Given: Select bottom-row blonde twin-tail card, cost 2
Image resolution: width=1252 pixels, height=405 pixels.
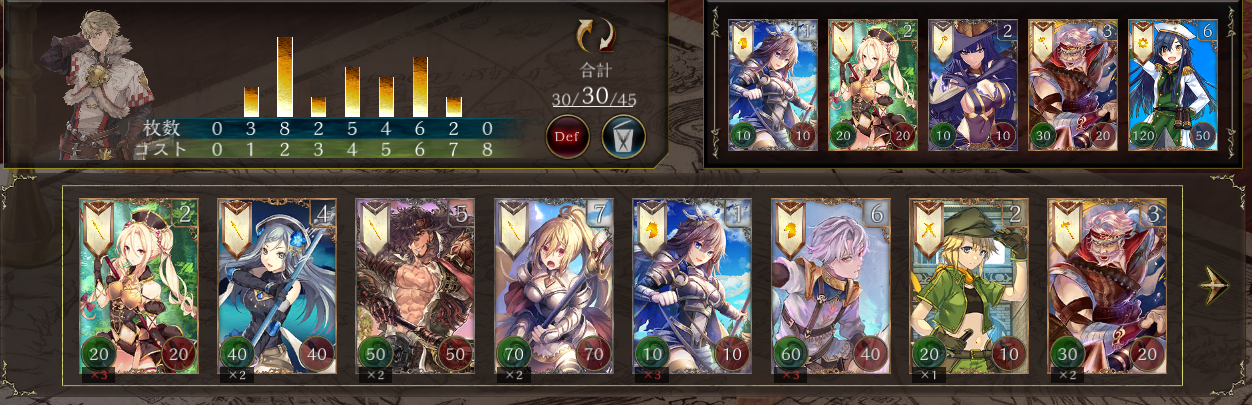Looking at the screenshot, I should point(139,285).
